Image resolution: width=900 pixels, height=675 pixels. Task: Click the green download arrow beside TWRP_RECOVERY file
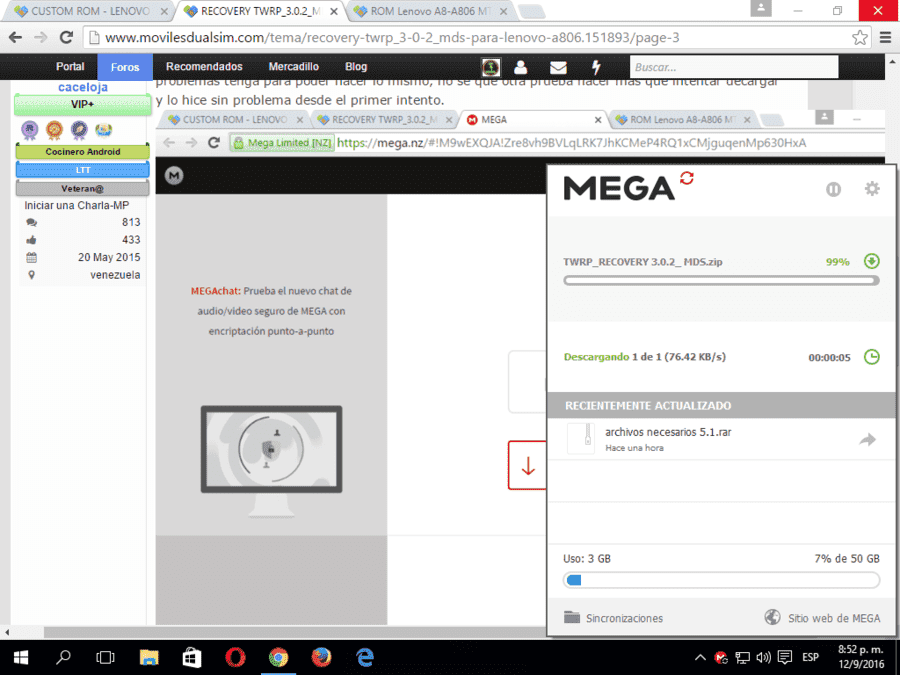(871, 262)
